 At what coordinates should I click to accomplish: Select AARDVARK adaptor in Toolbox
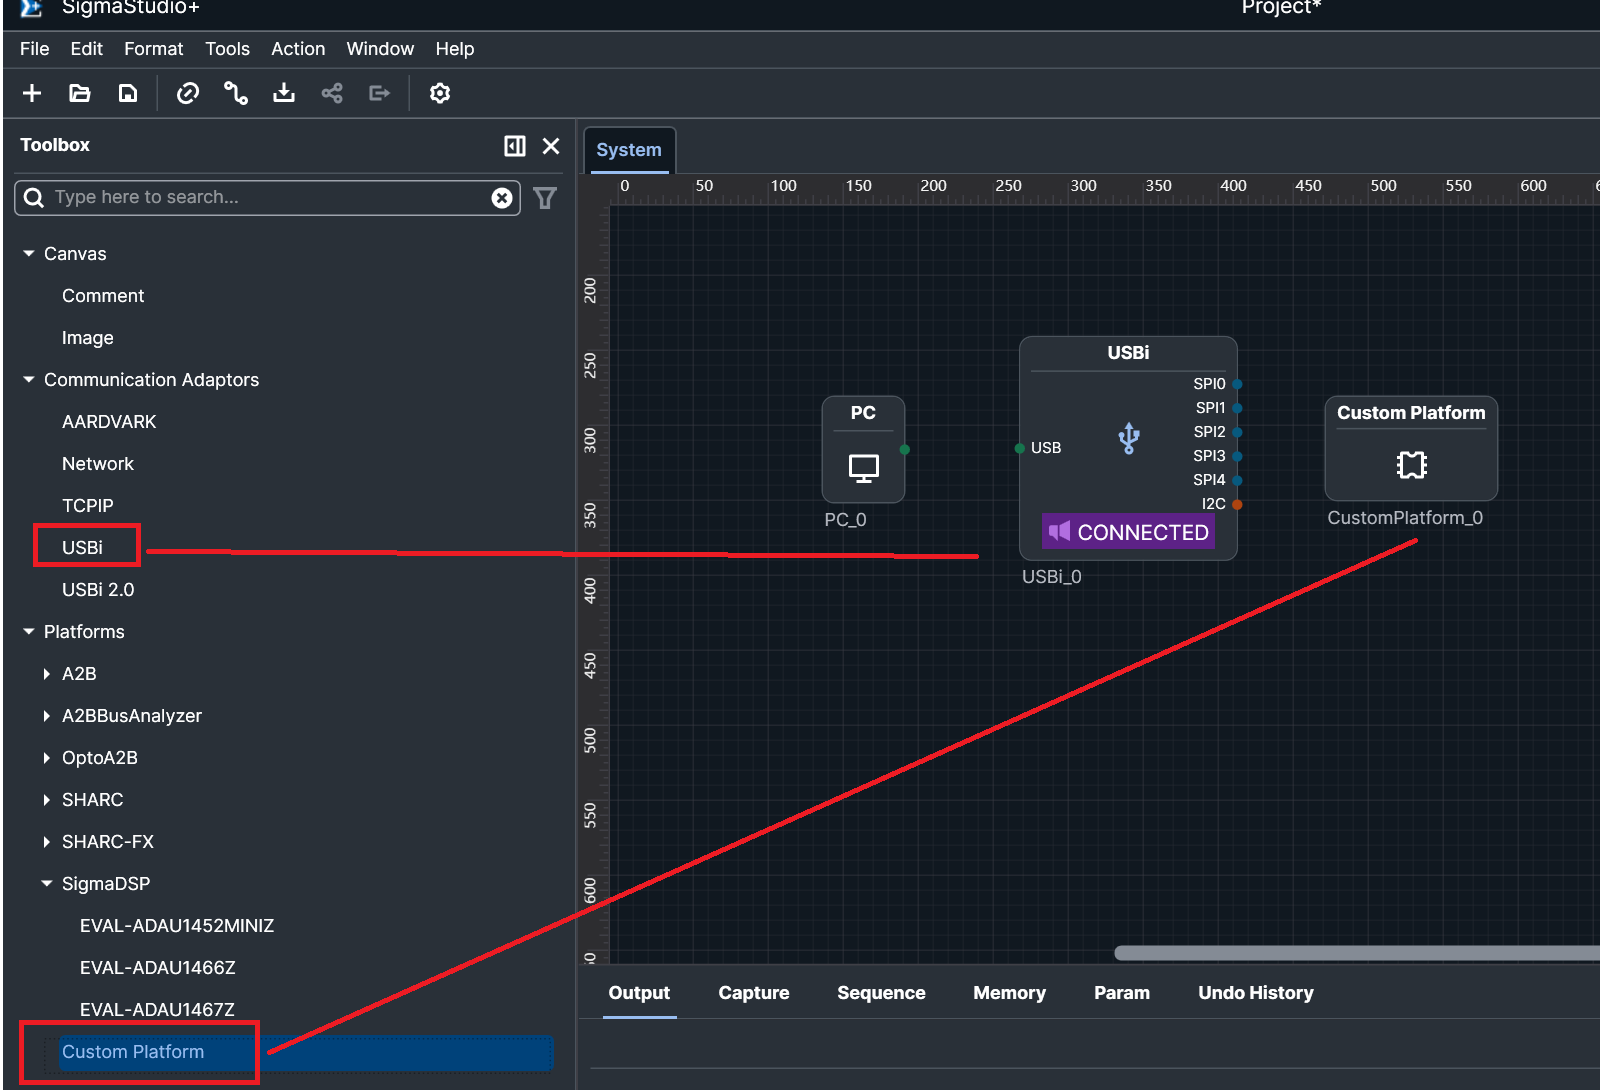(x=109, y=422)
